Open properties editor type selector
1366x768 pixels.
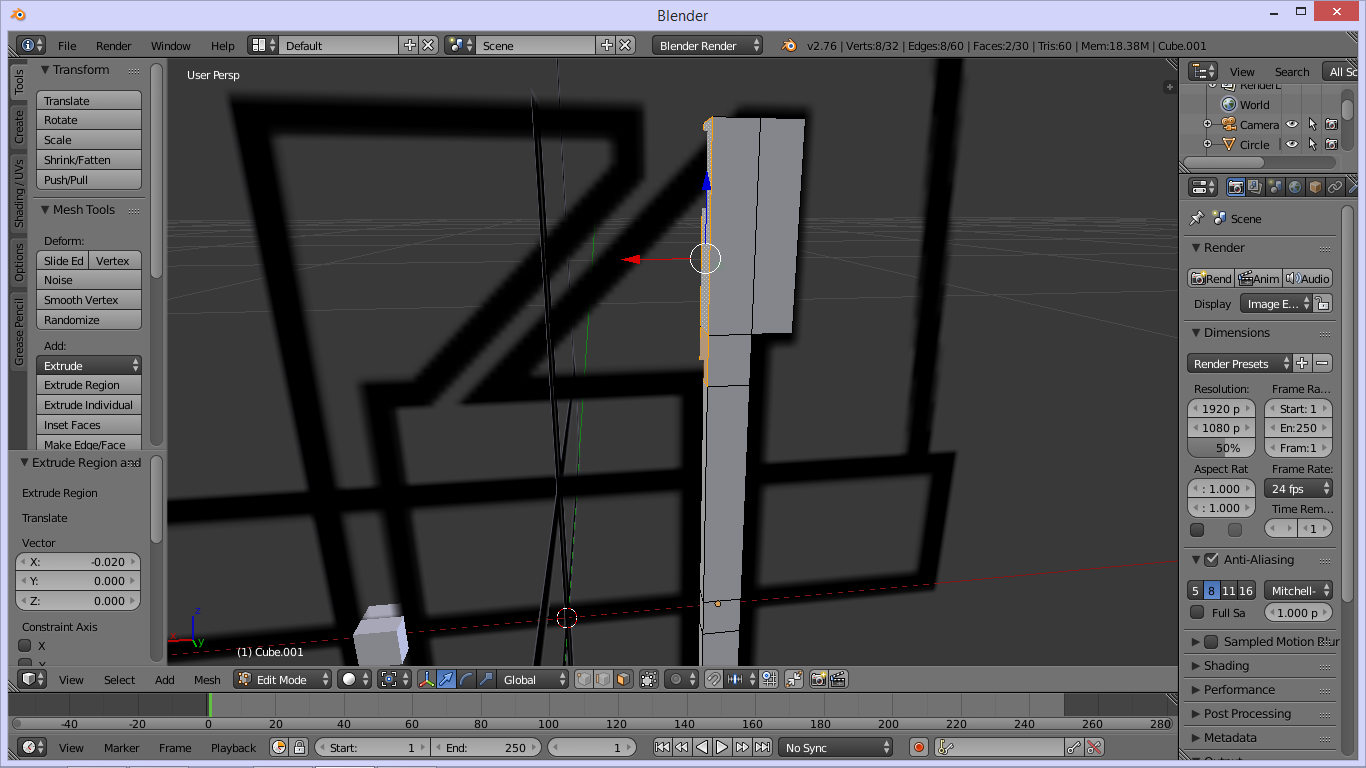(1204, 187)
